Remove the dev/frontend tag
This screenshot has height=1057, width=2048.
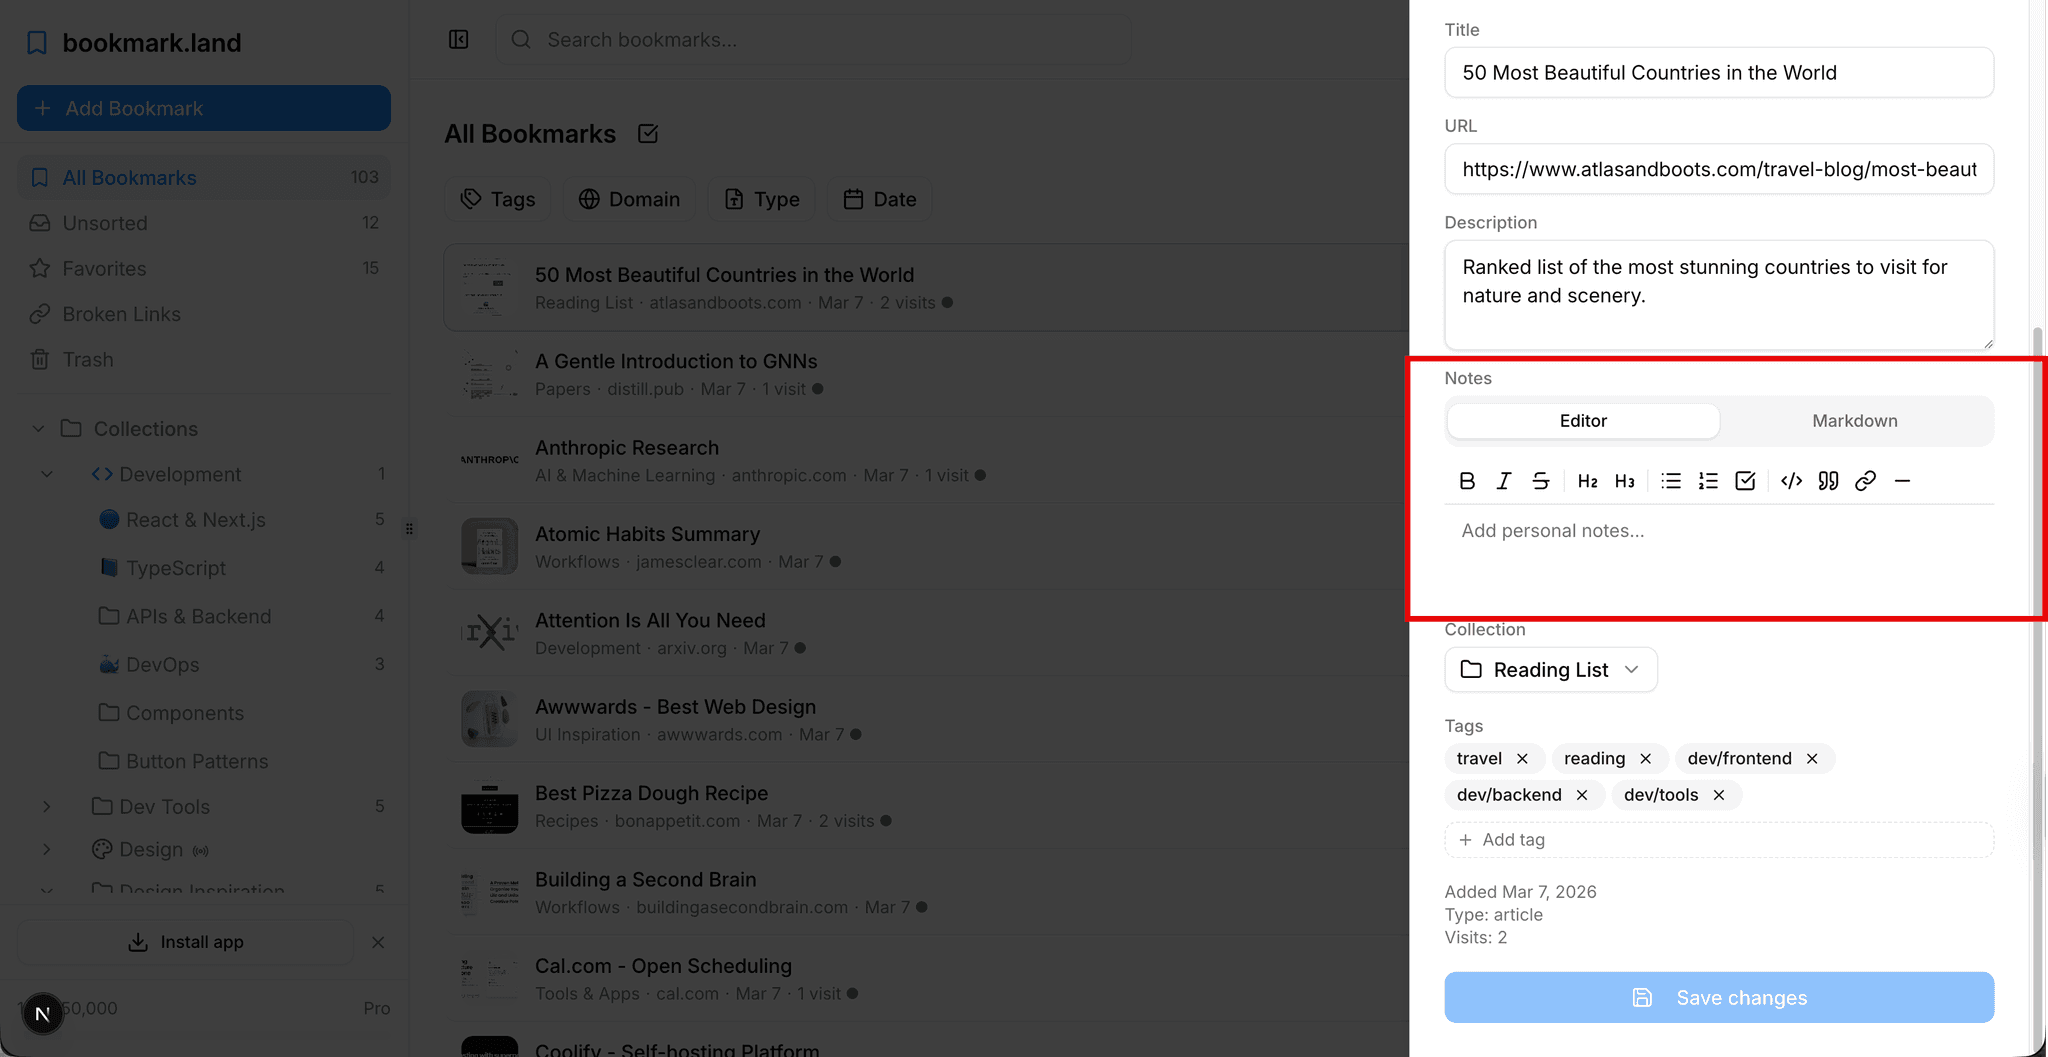point(1812,759)
